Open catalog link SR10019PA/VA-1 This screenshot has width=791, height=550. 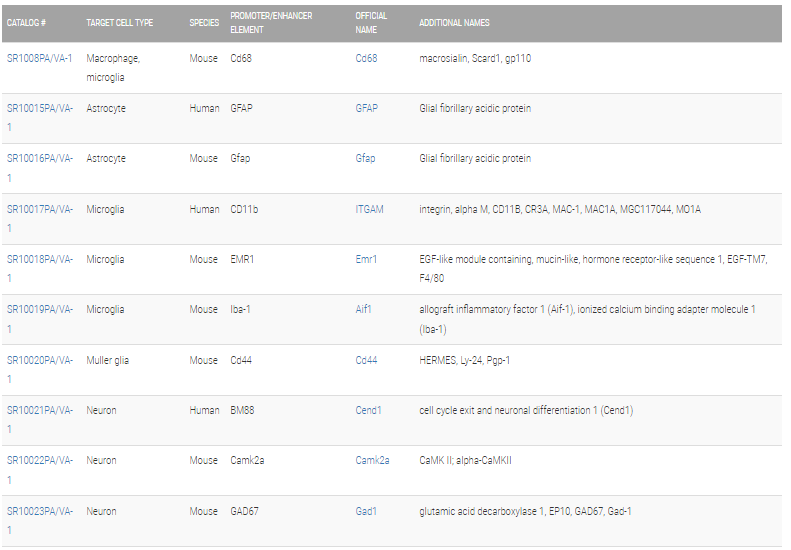coord(39,319)
